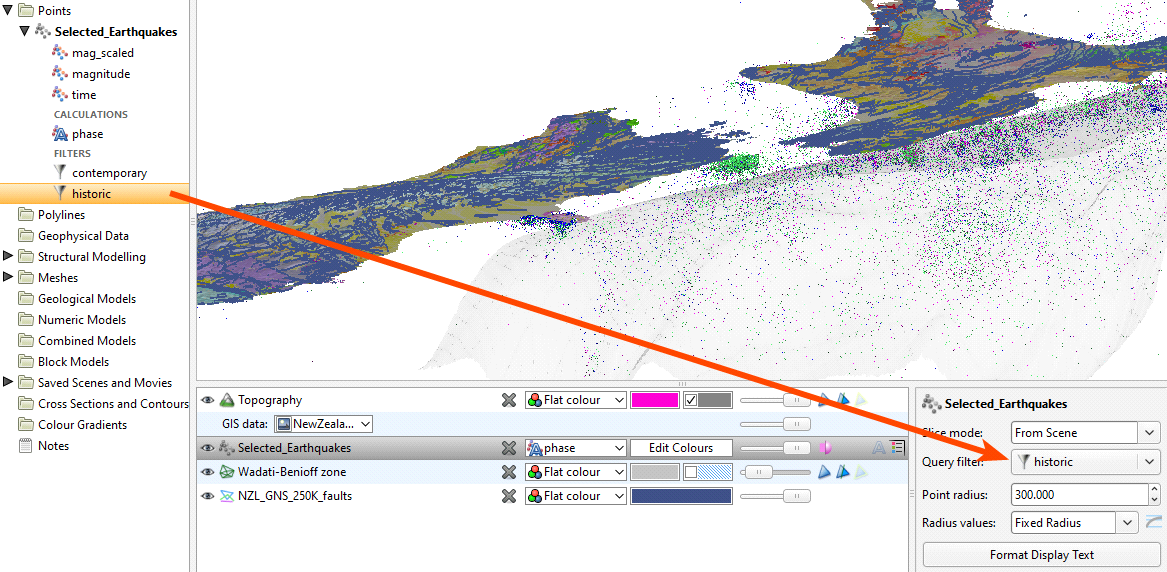Hide NZL_GNS_250K_faults using its eye icon

(207, 495)
